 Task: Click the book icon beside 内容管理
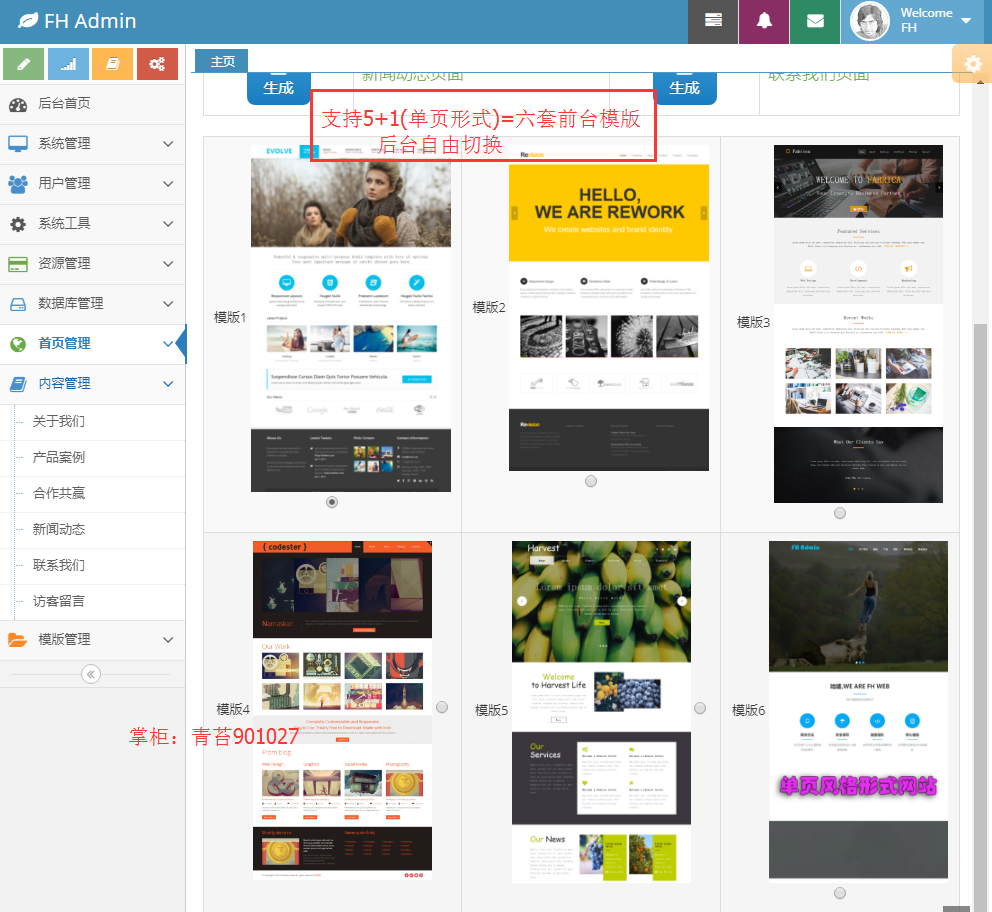(18, 384)
